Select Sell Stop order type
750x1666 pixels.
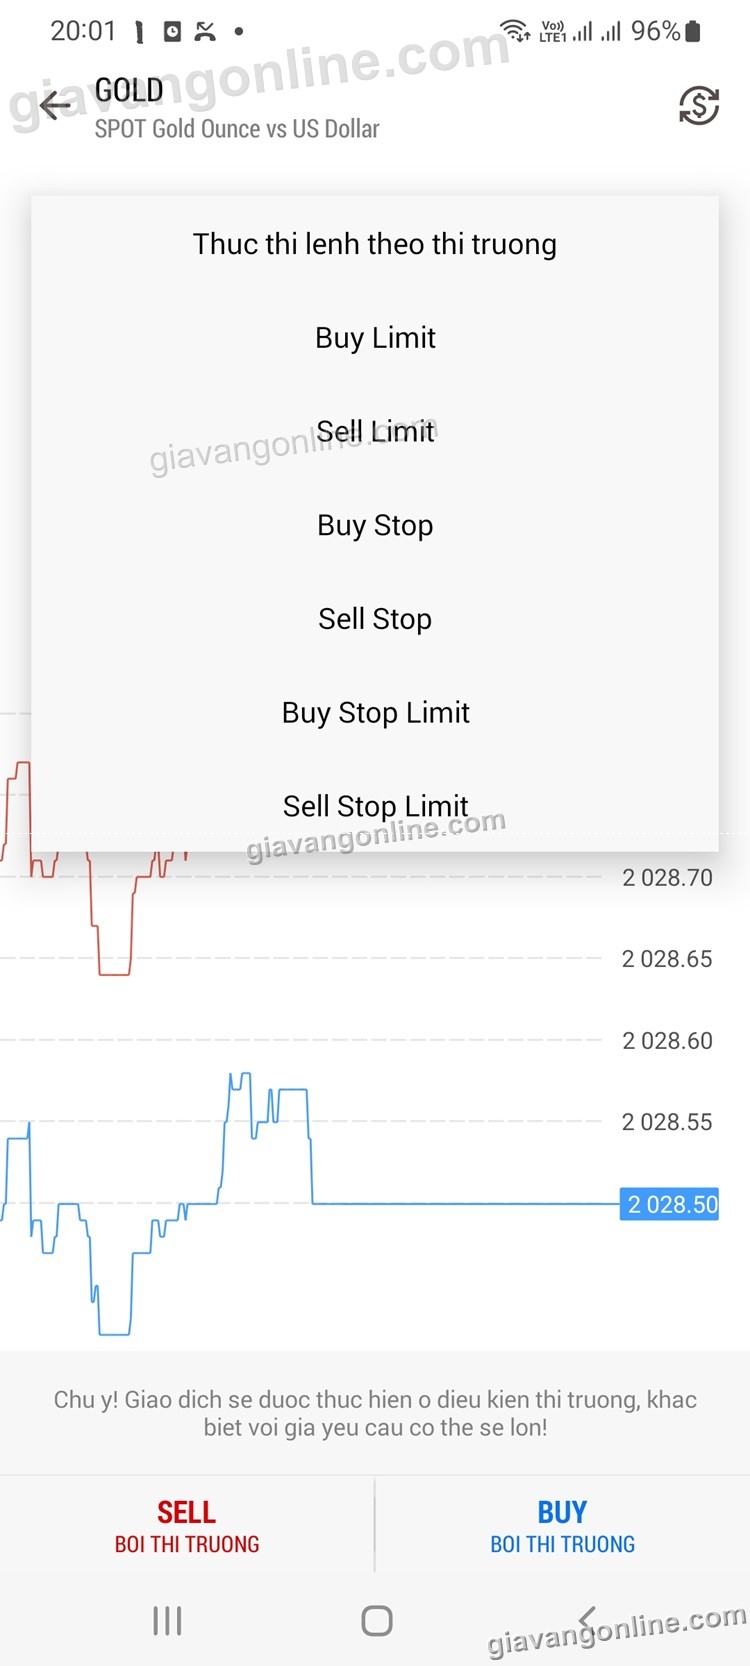(375, 619)
